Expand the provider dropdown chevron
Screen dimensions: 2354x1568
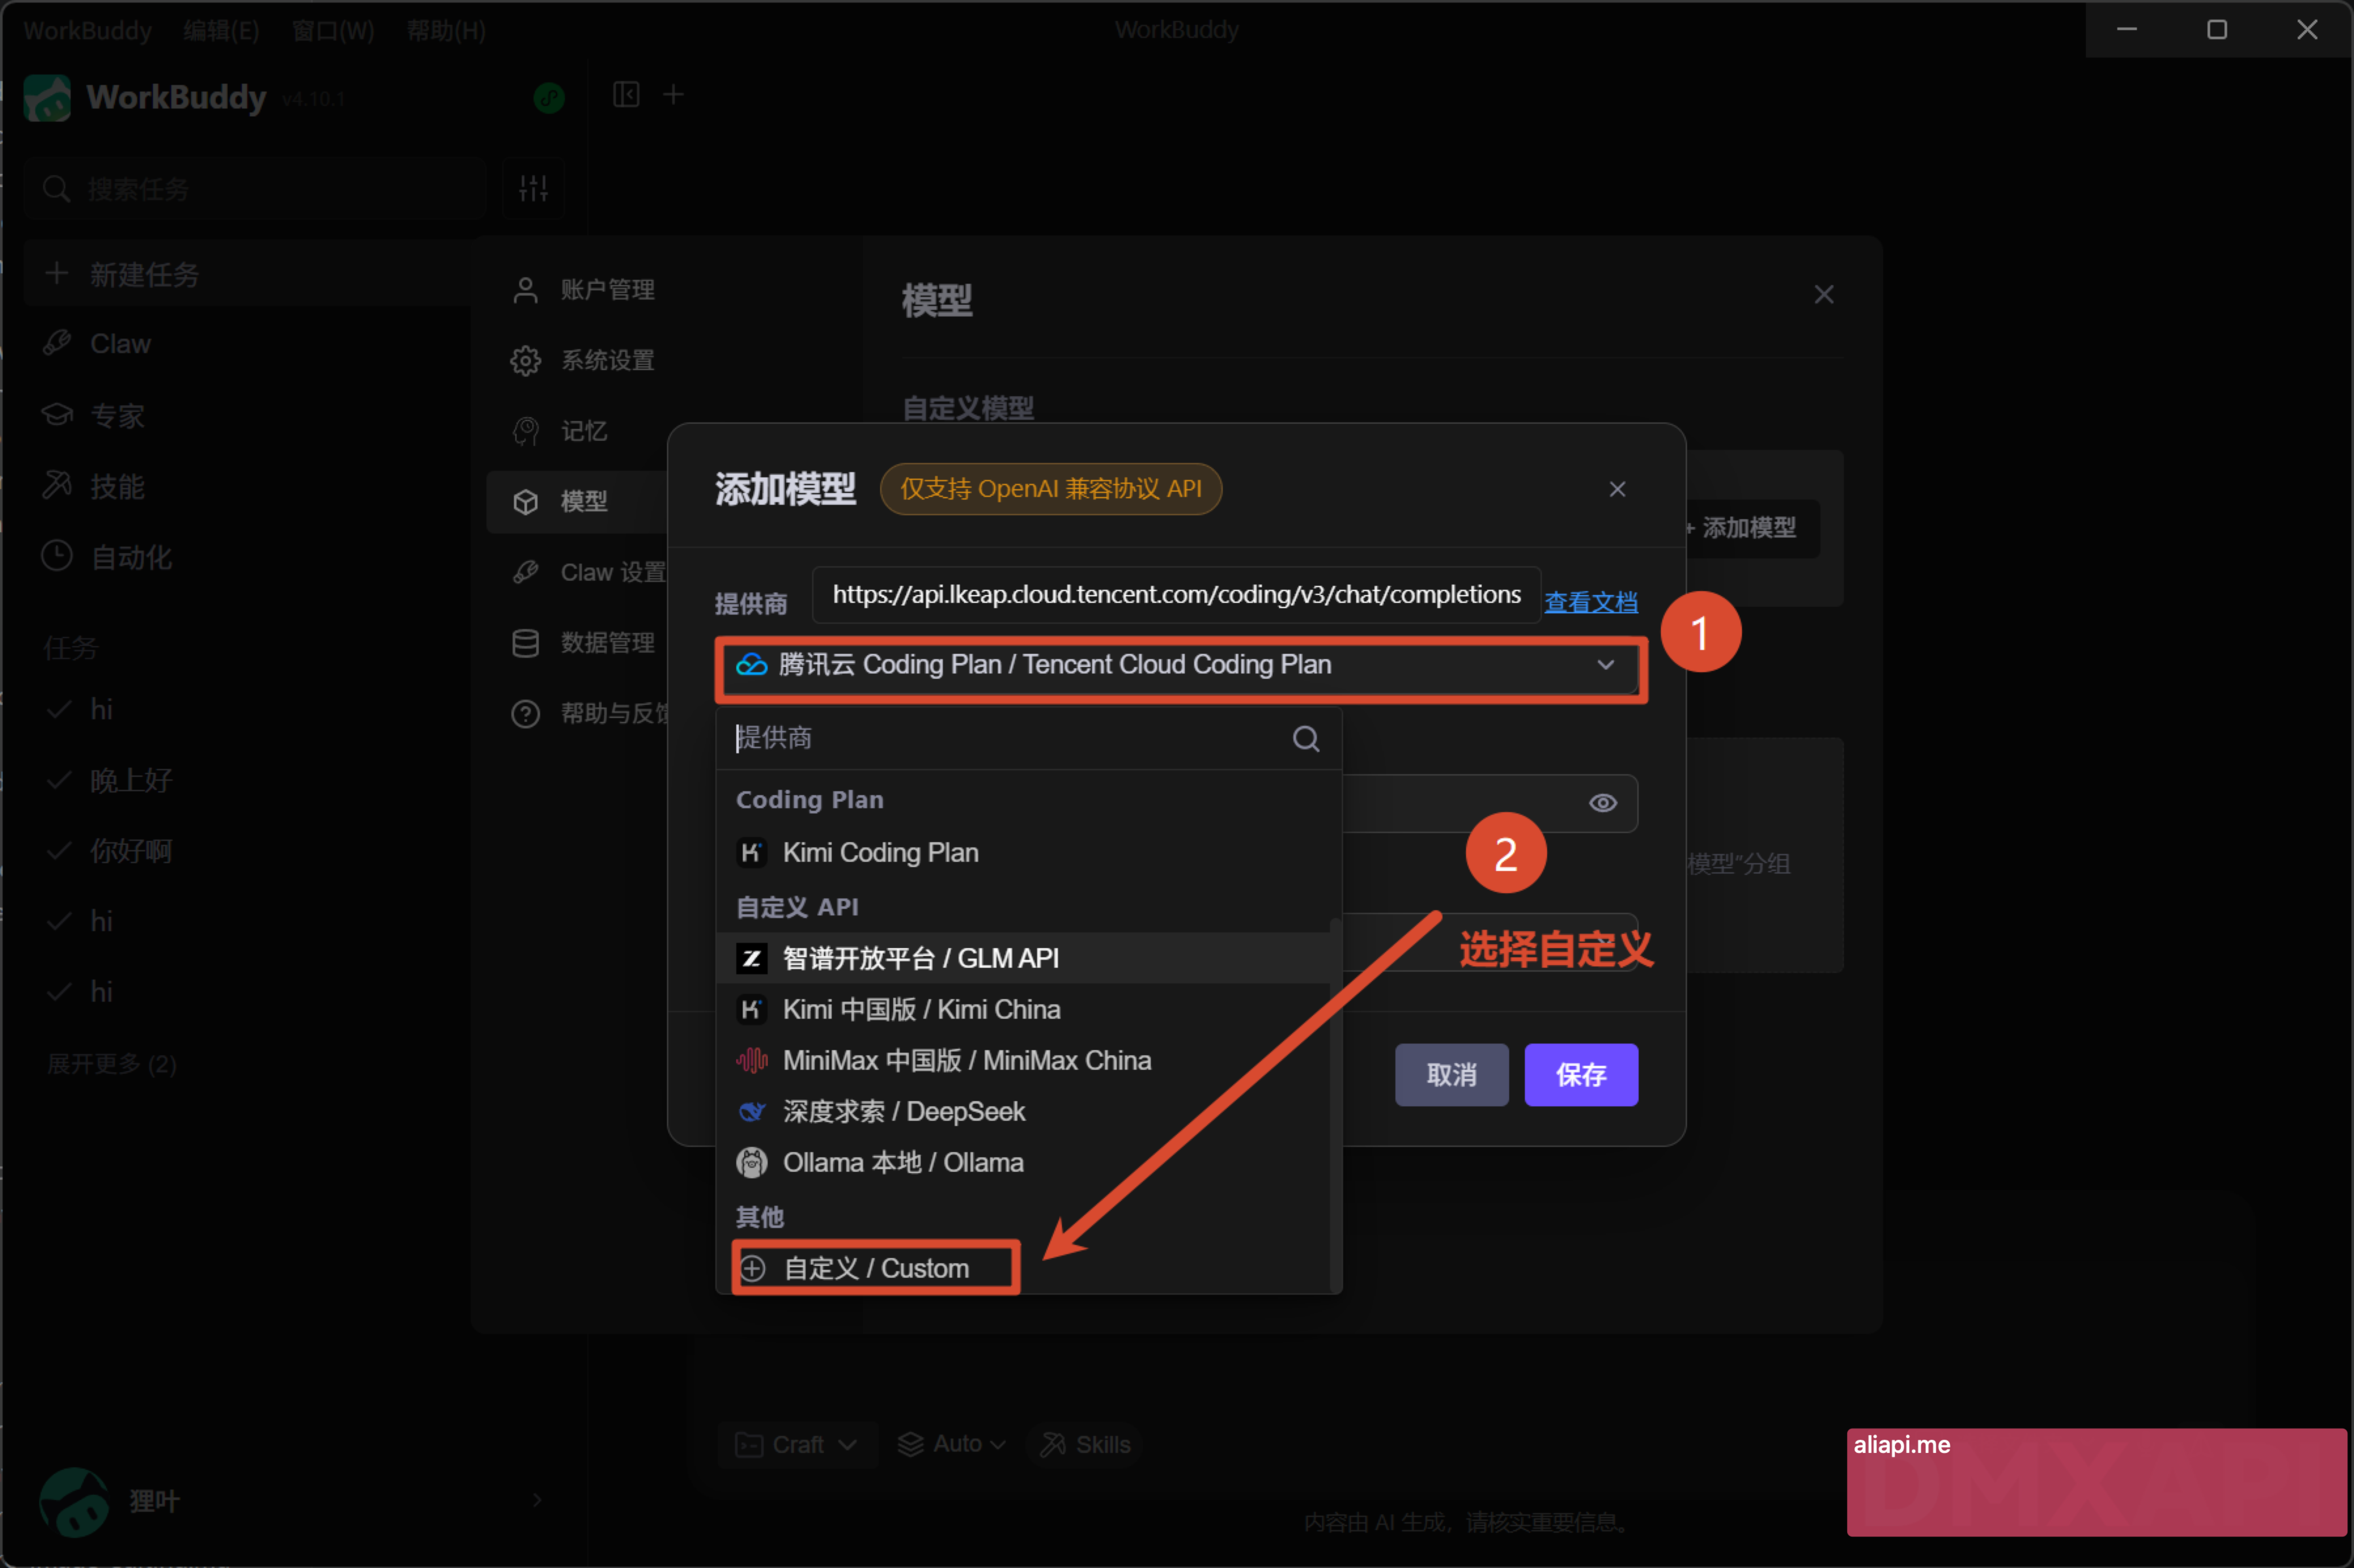click(1606, 665)
